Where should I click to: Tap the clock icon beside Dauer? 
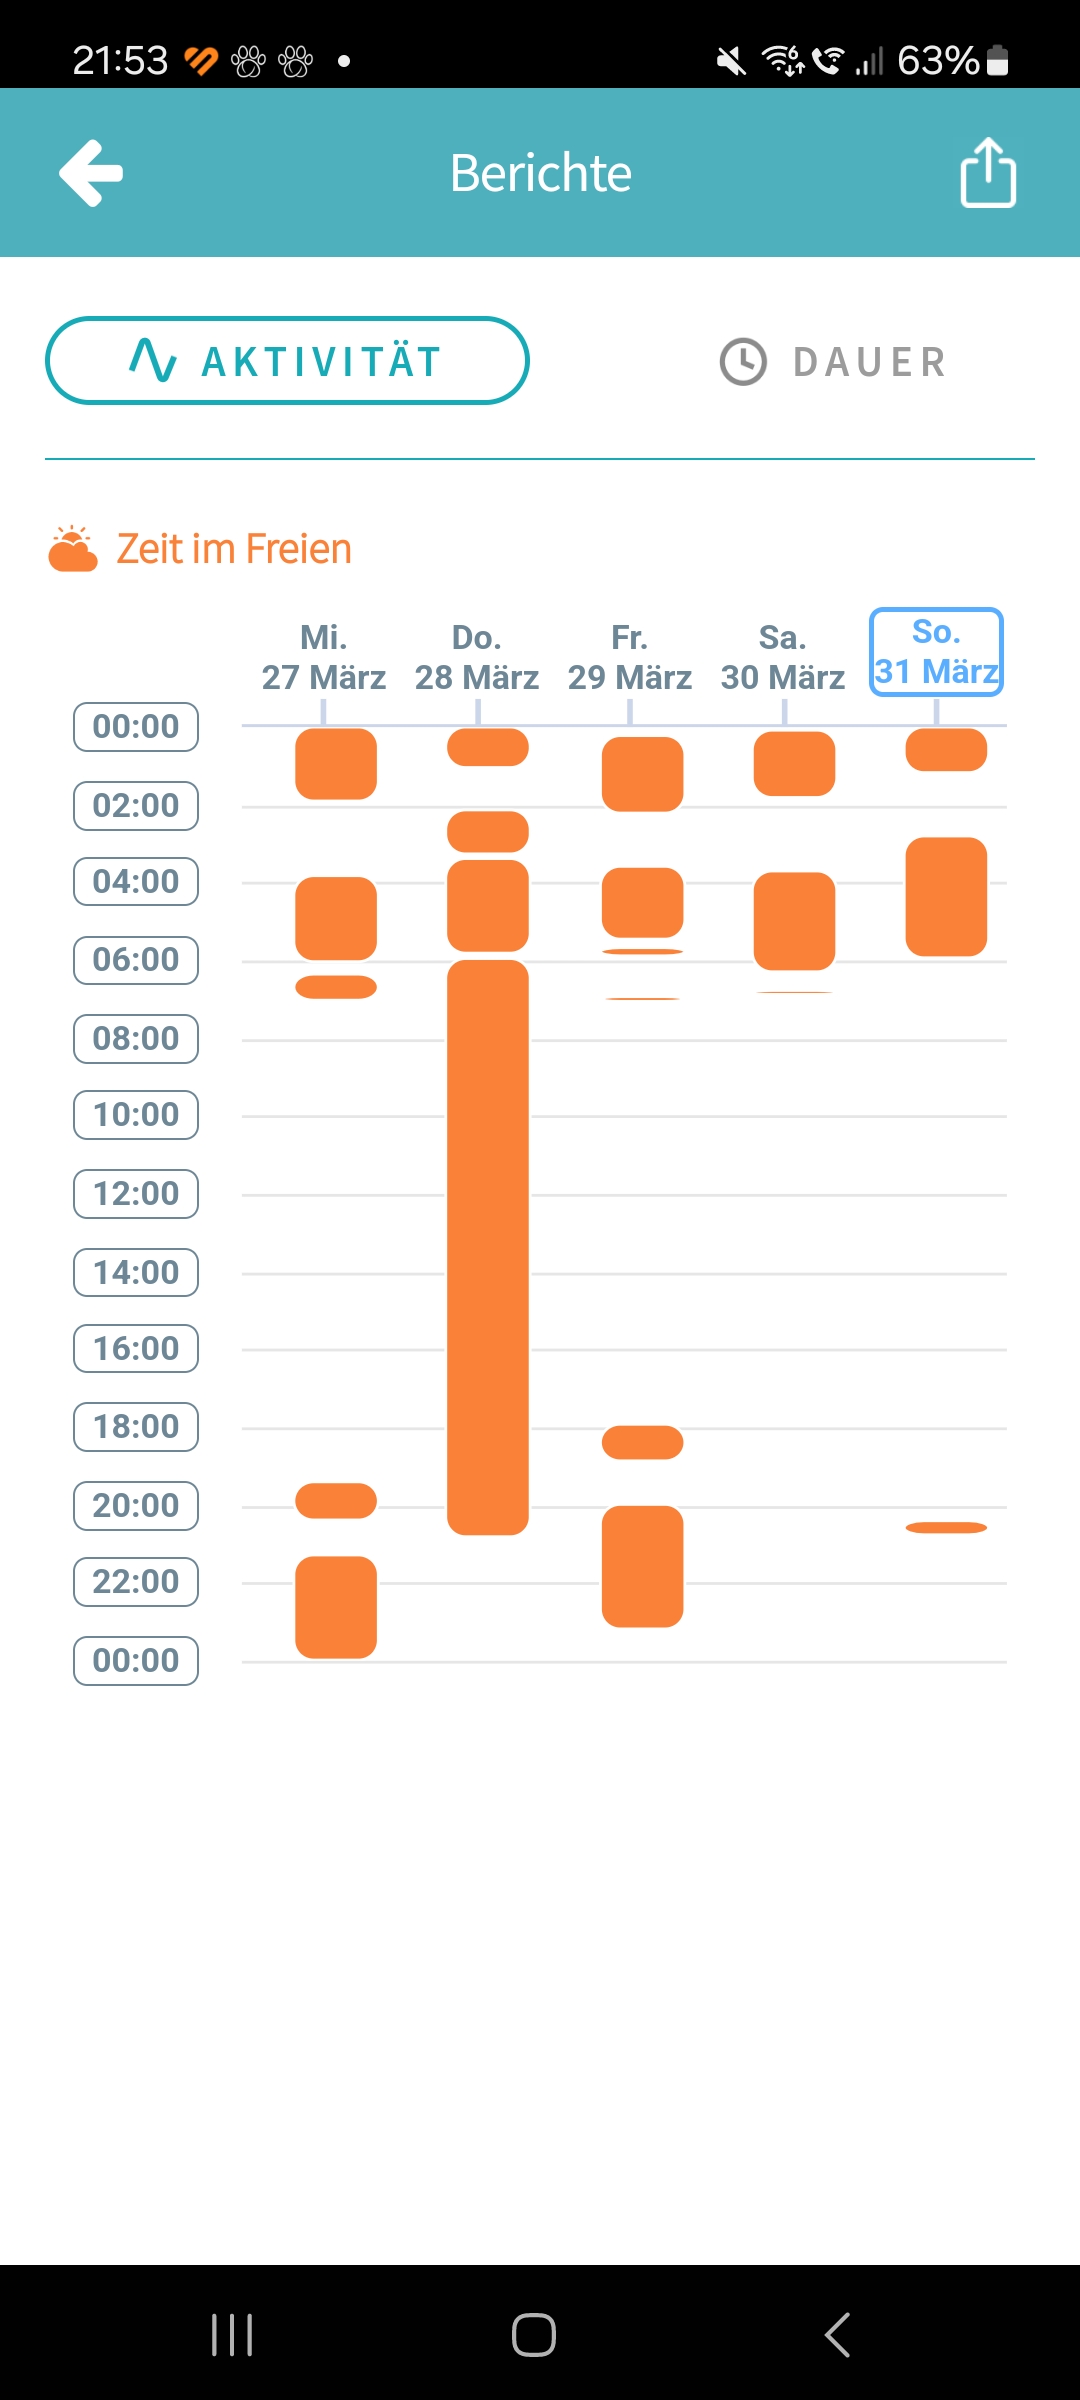pyautogui.click(x=743, y=362)
